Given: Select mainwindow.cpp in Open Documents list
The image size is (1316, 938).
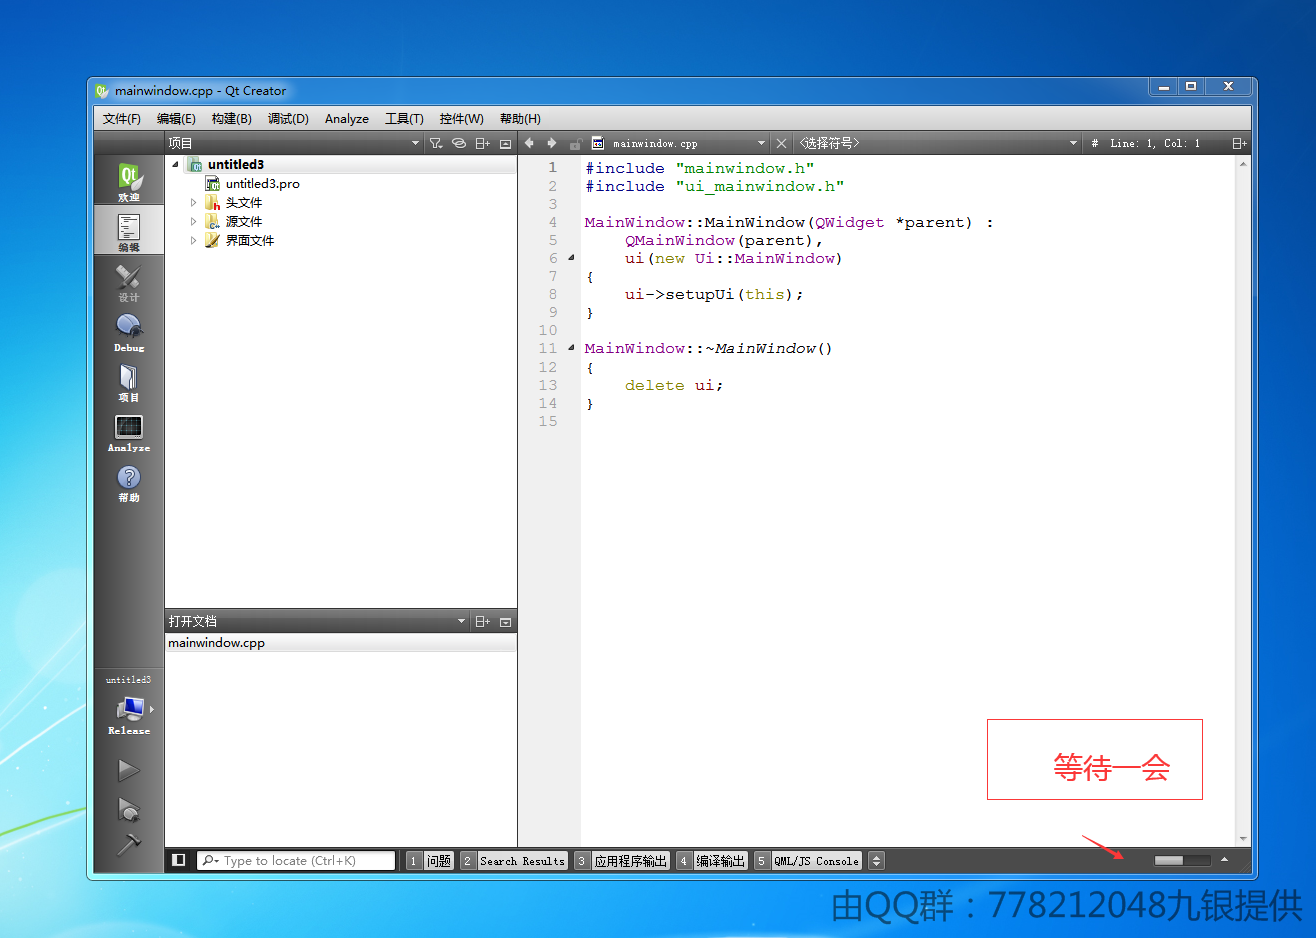Looking at the screenshot, I should click(x=341, y=643).
